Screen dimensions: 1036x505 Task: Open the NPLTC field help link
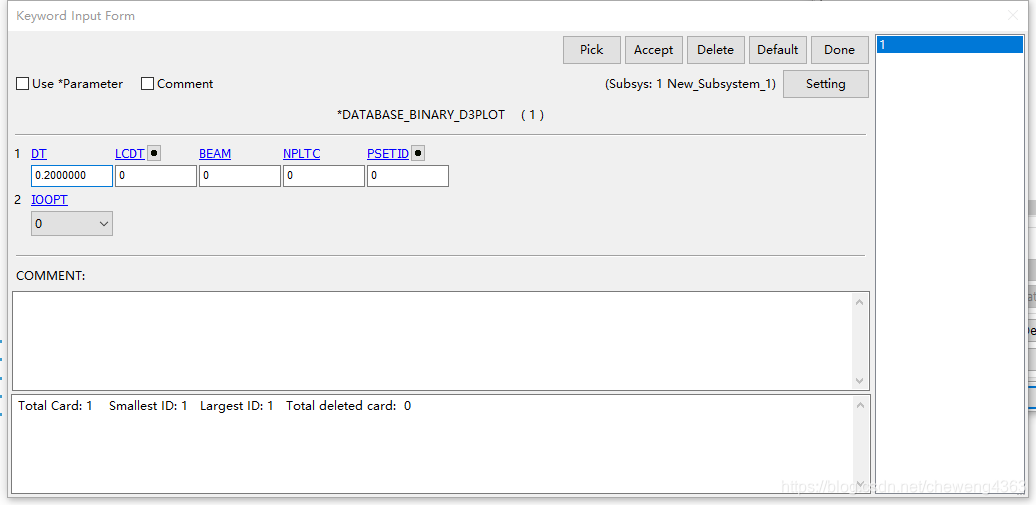coord(301,154)
